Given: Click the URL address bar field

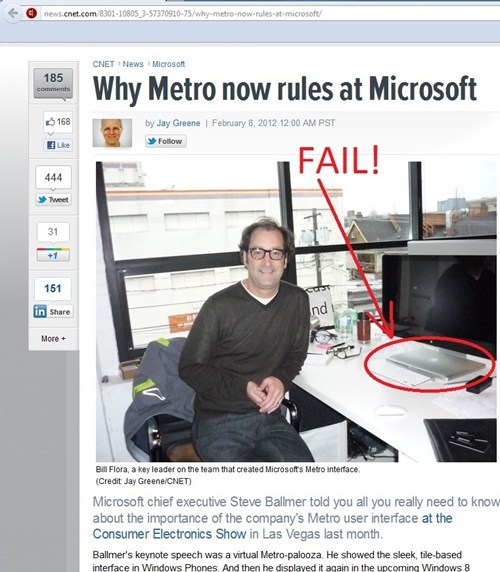Looking at the screenshot, I should pos(255,13).
